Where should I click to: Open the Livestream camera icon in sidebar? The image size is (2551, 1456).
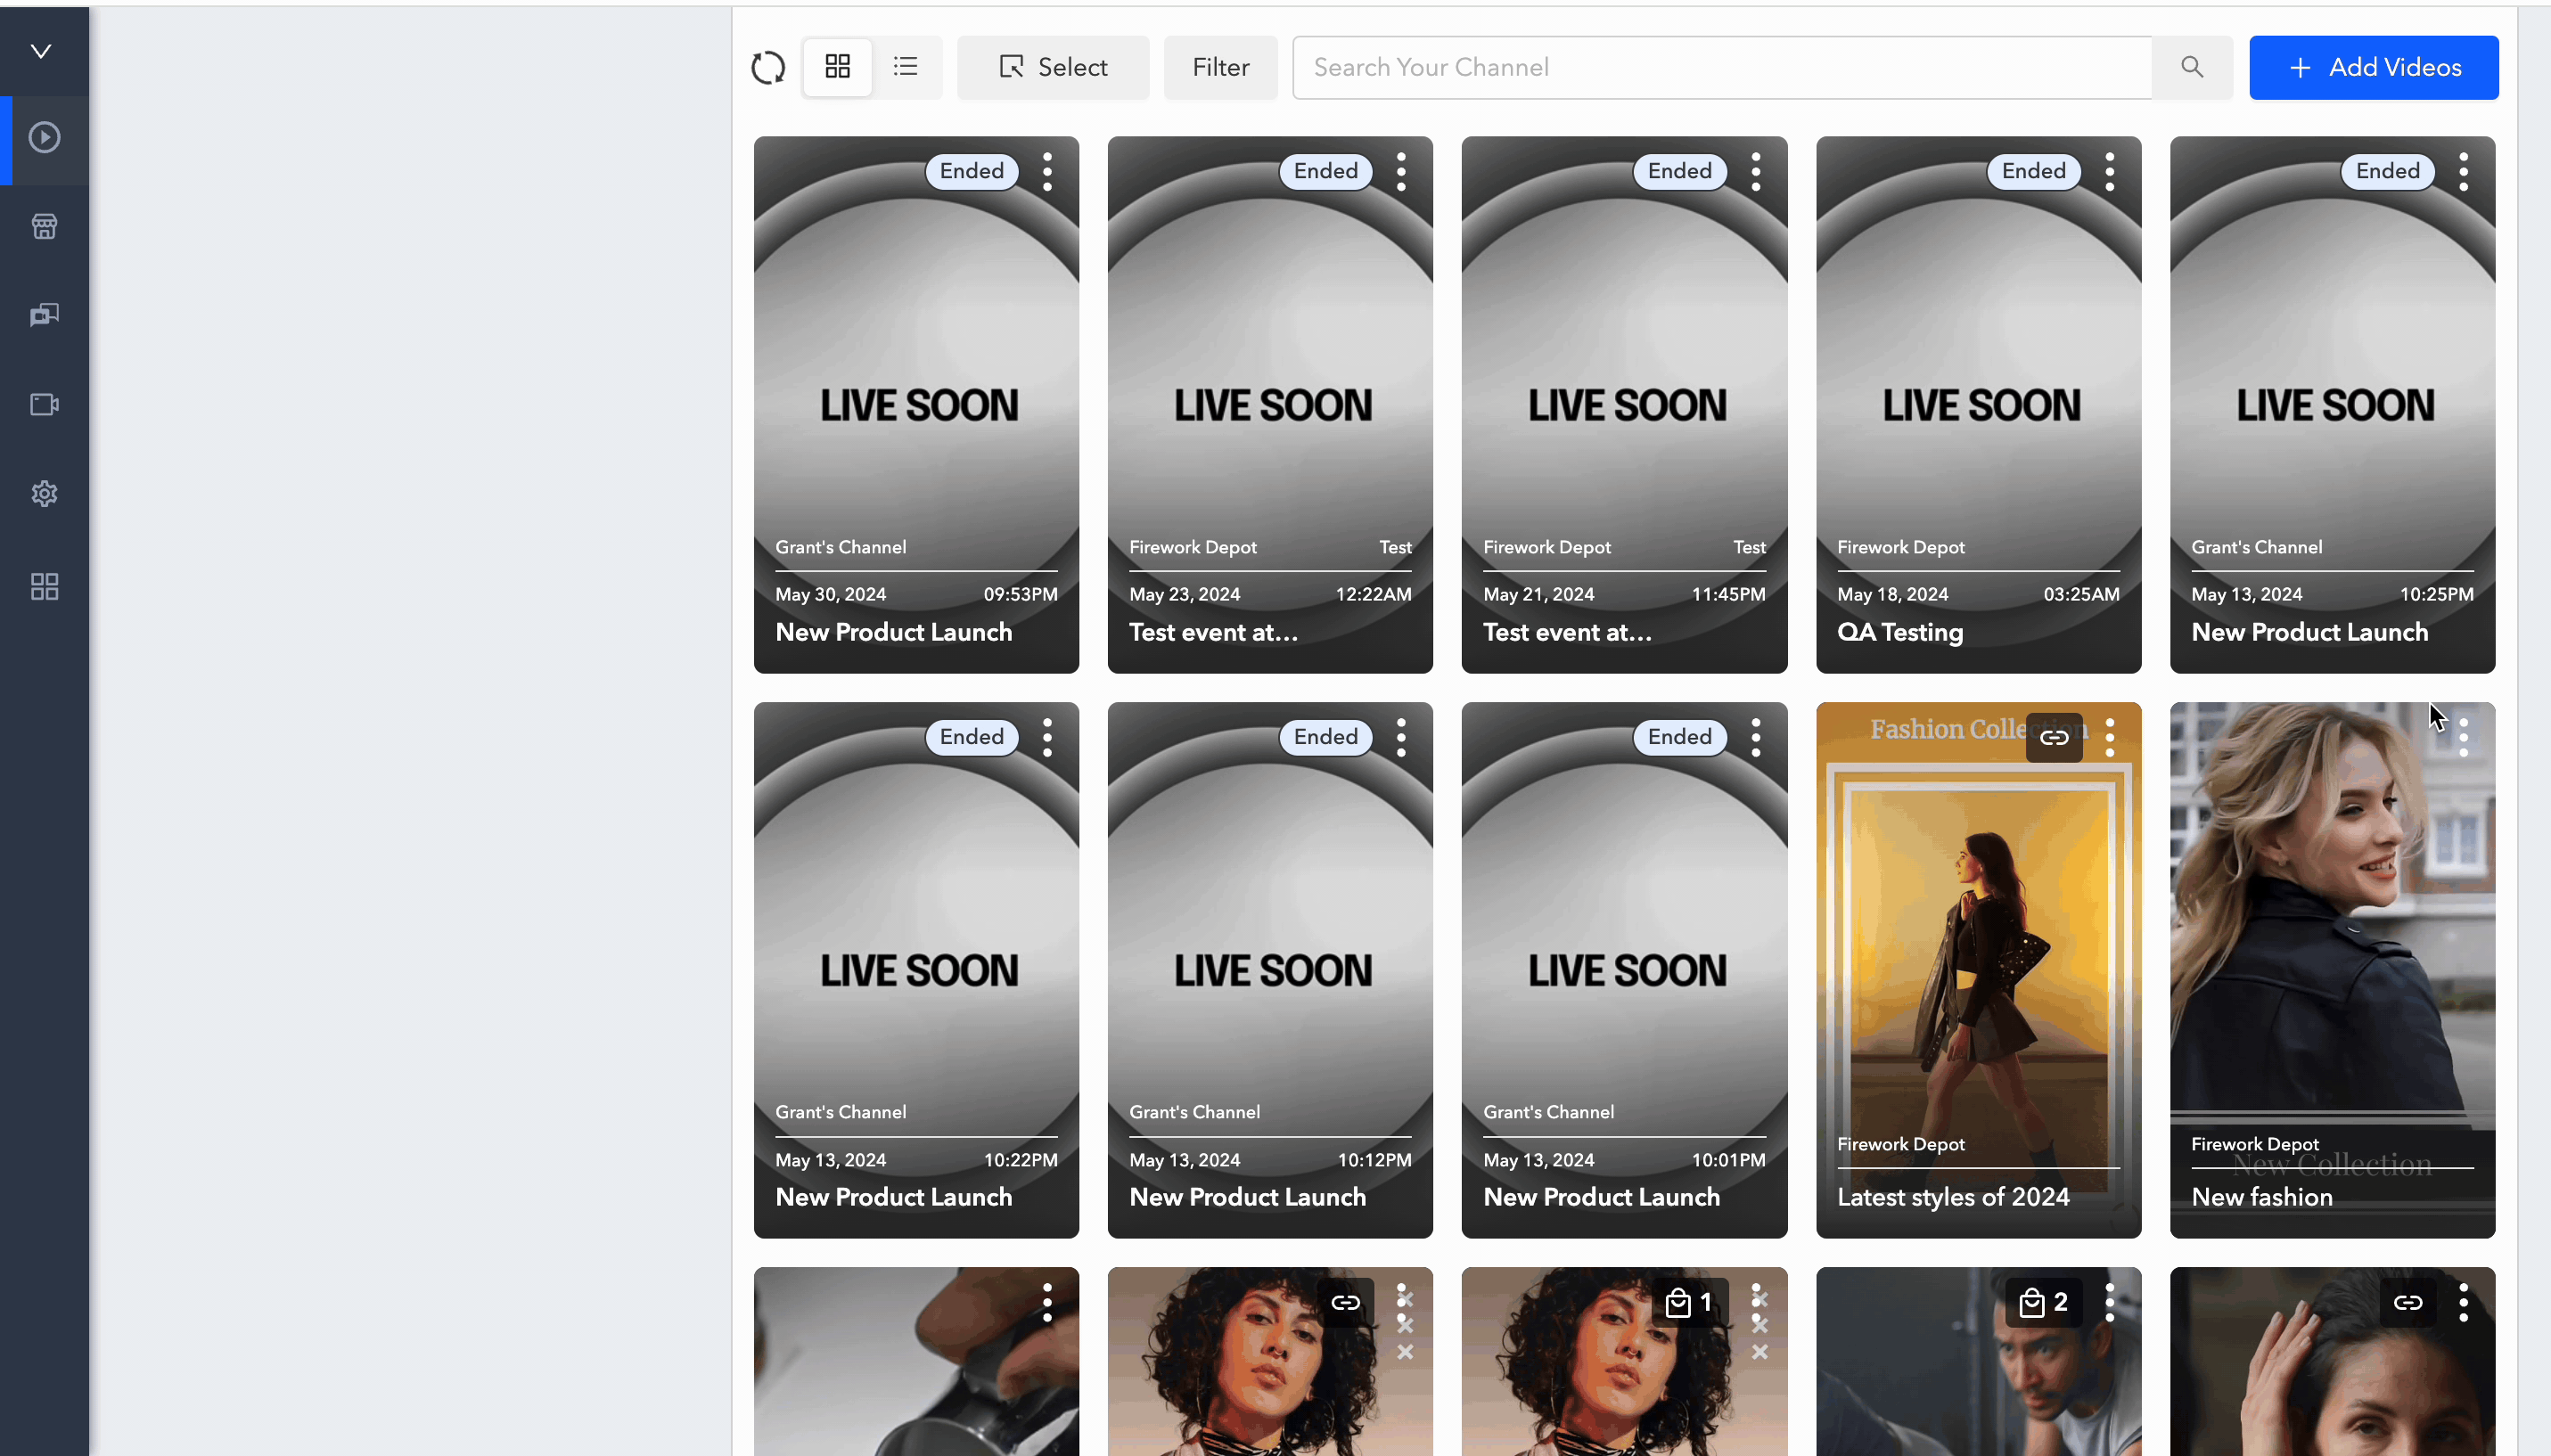44,405
